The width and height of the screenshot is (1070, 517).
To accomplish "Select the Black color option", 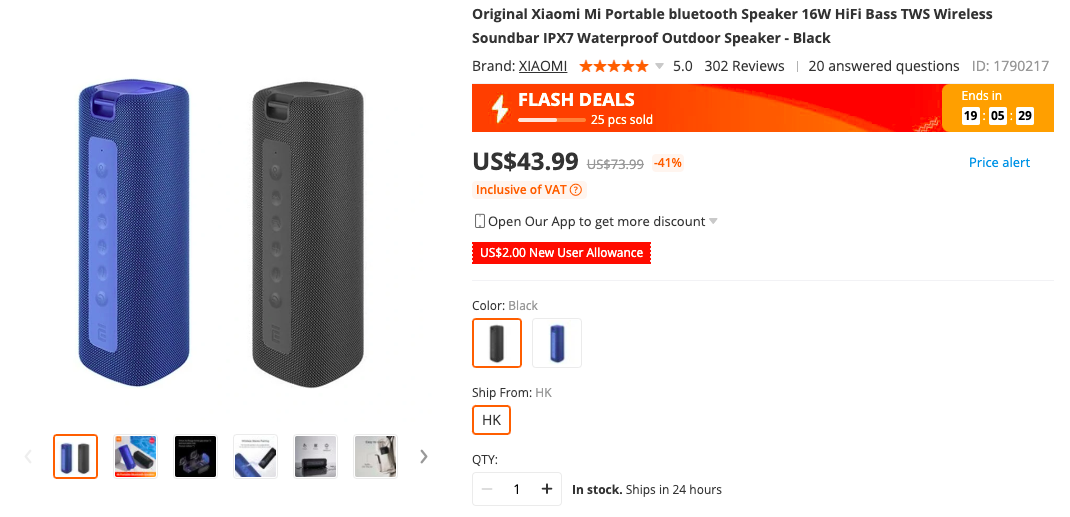I will coord(497,343).
